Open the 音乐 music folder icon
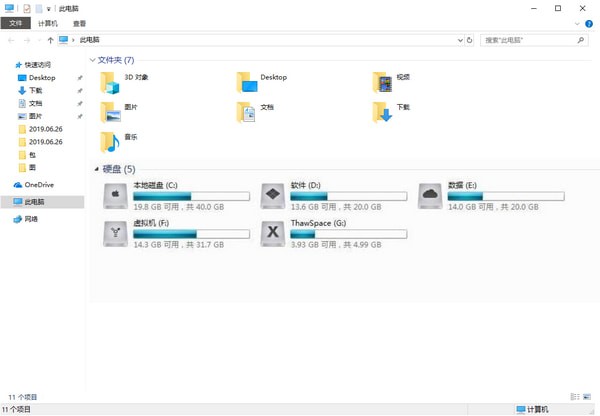Image resolution: width=600 pixels, height=416 pixels. [110, 142]
